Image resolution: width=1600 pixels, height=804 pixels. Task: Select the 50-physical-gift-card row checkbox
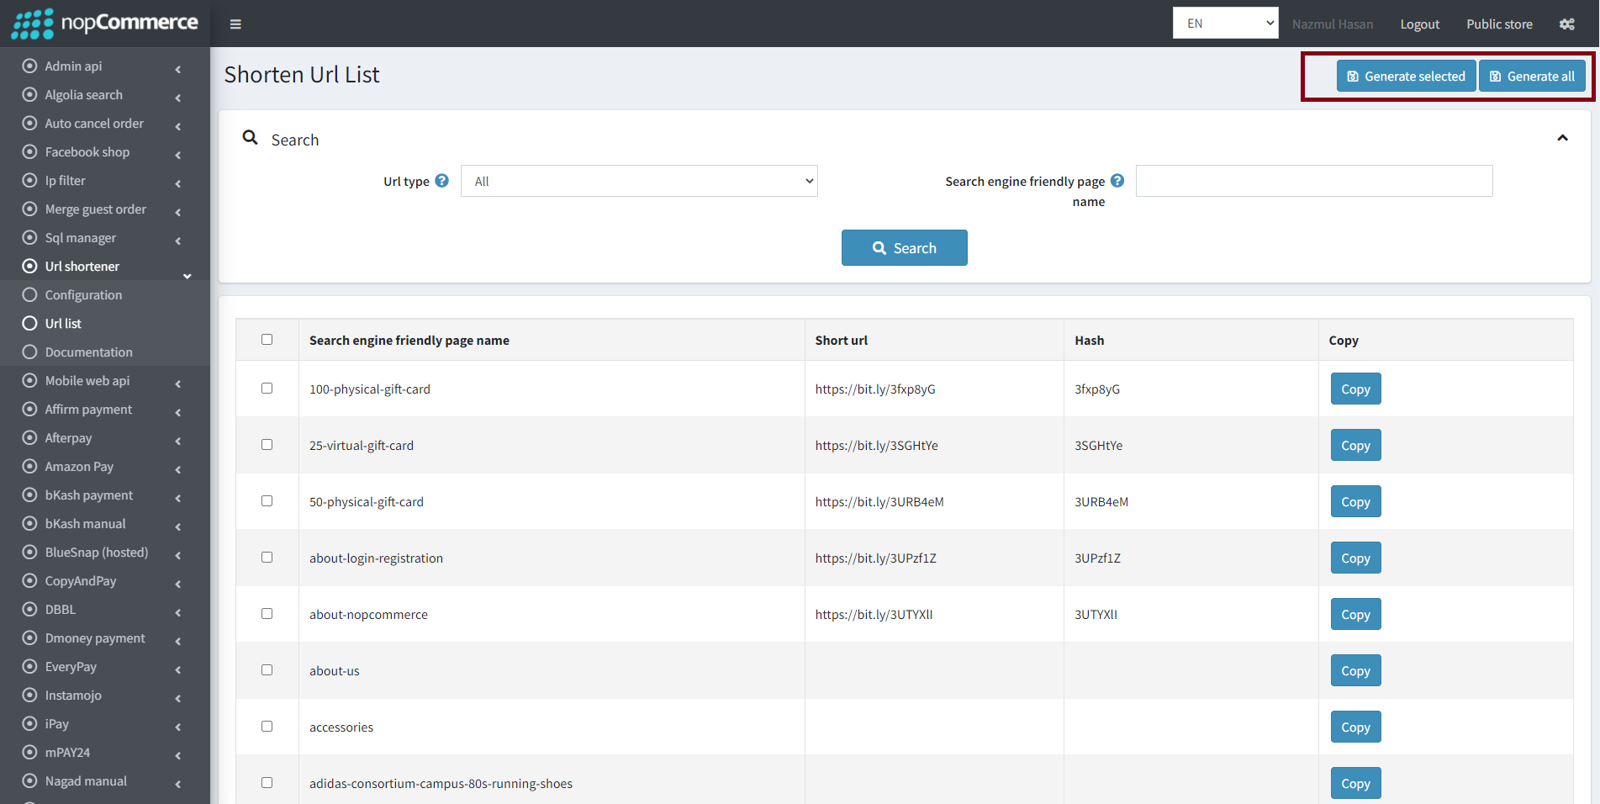(x=267, y=501)
